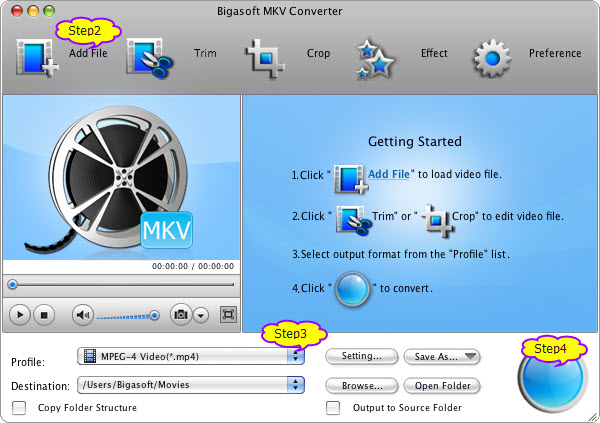
Task: Enable Output to Source Folder checkbox
Action: click(x=333, y=408)
